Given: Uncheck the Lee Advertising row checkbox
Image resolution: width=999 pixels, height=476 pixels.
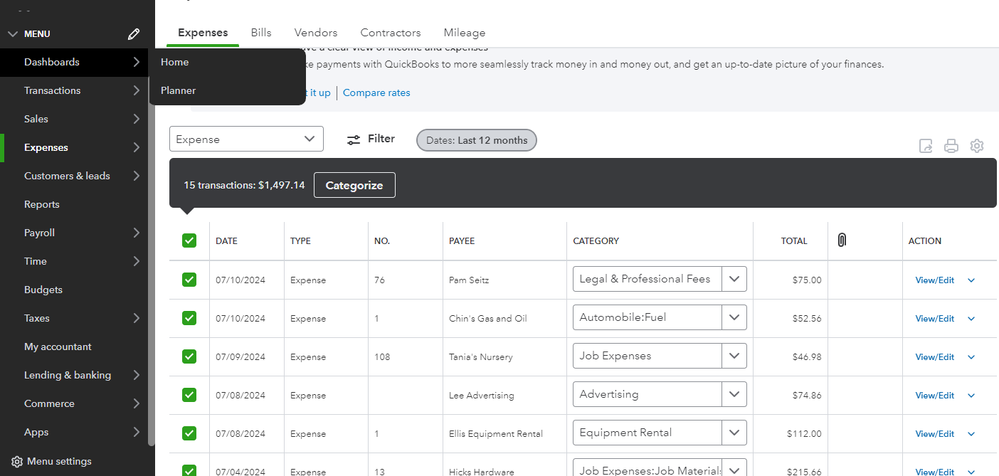Looking at the screenshot, I should [x=189, y=395].
